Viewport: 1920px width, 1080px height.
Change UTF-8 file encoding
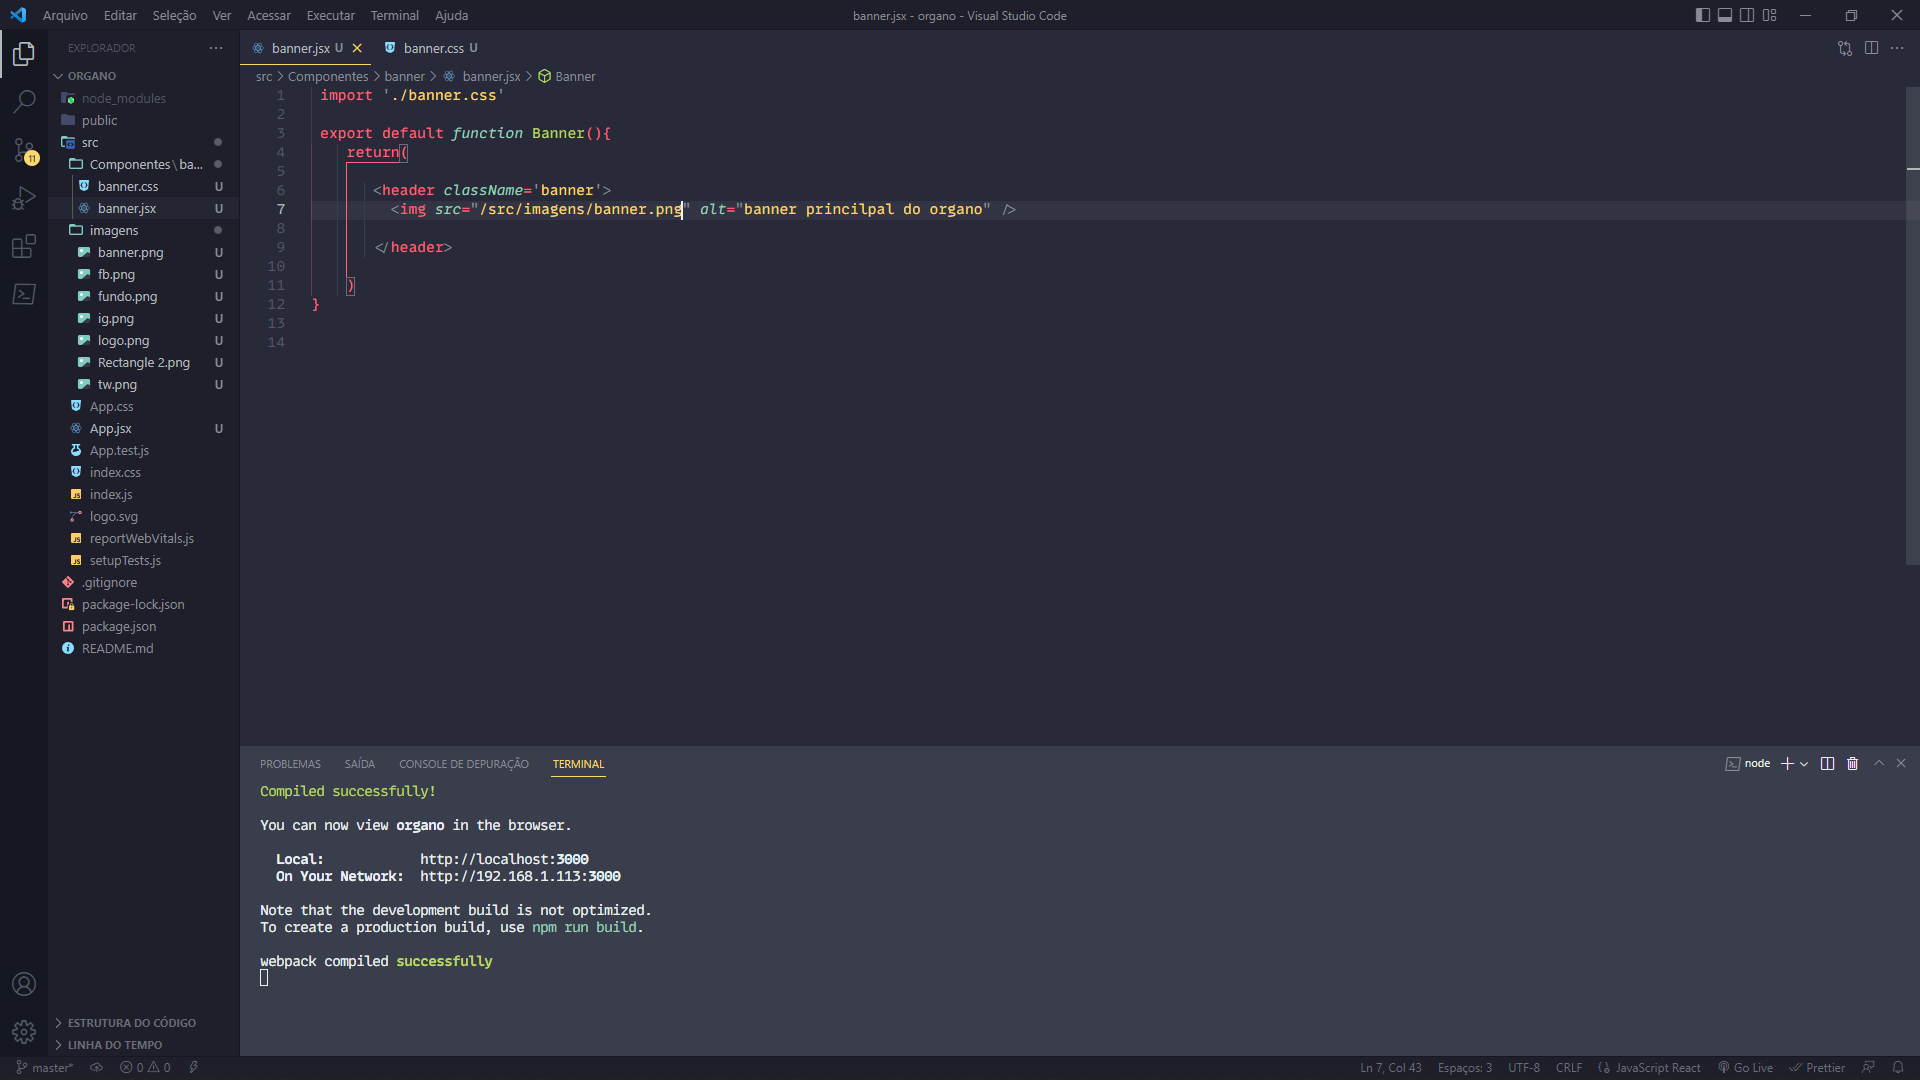pos(1524,1068)
